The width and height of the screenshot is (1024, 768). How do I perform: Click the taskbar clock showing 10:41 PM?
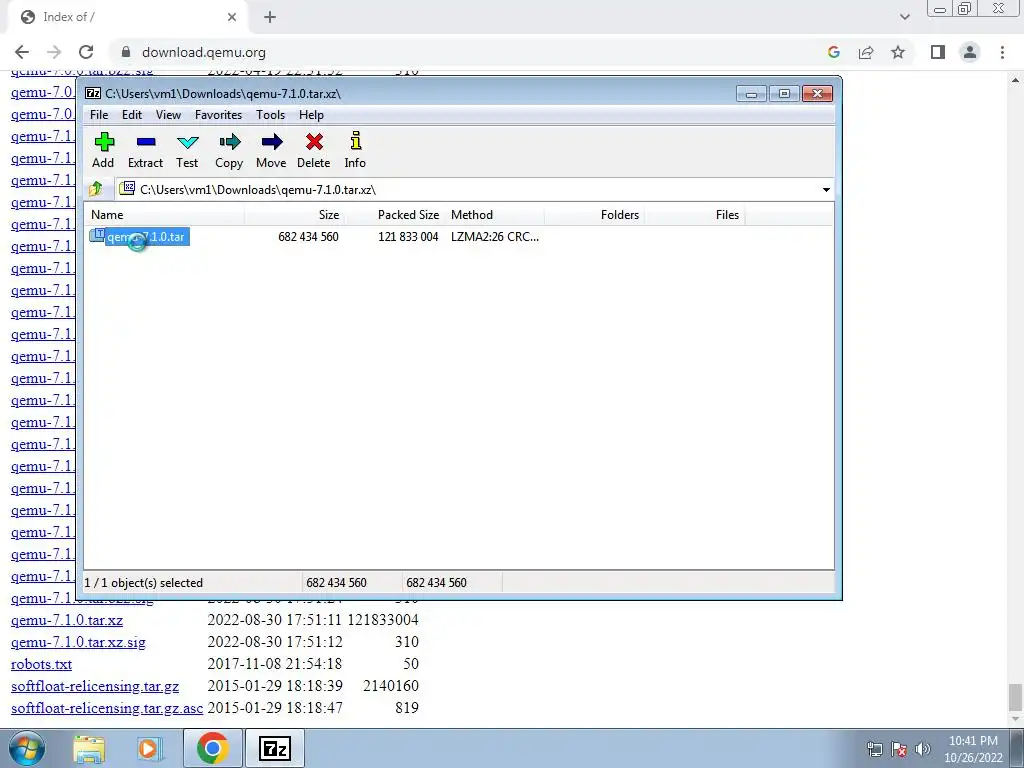973,749
